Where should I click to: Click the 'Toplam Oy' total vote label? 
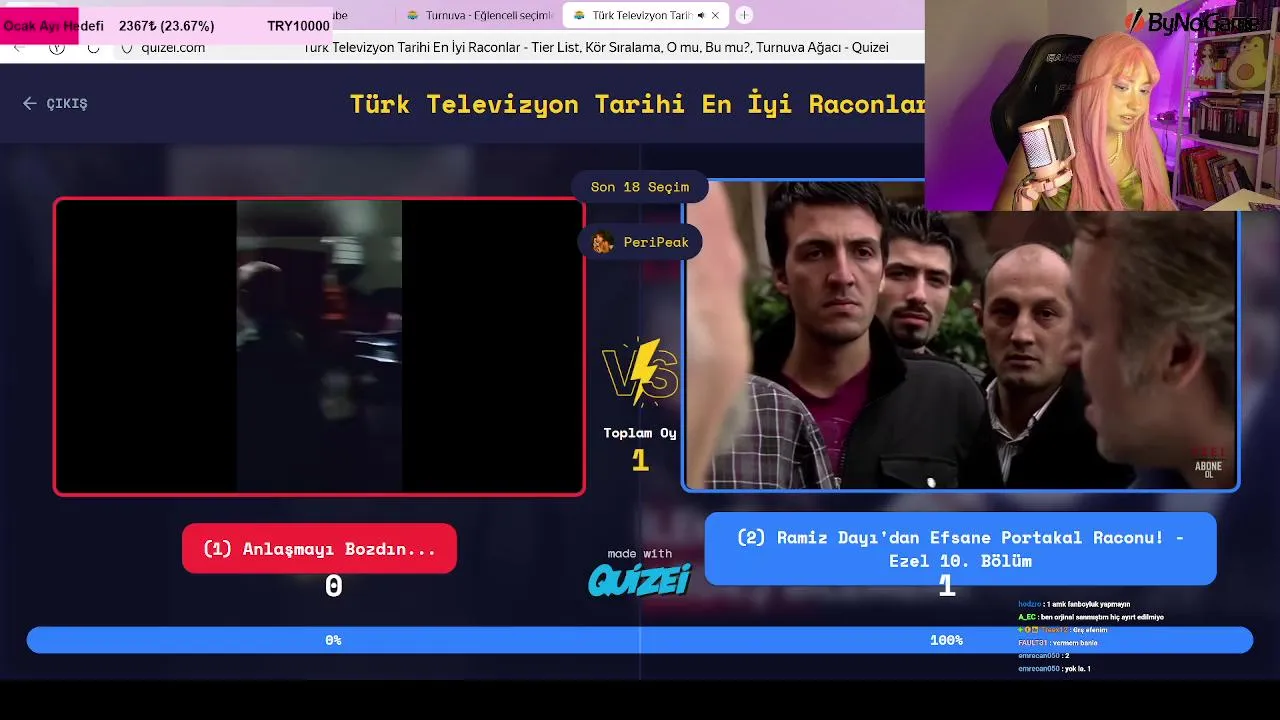click(640, 433)
